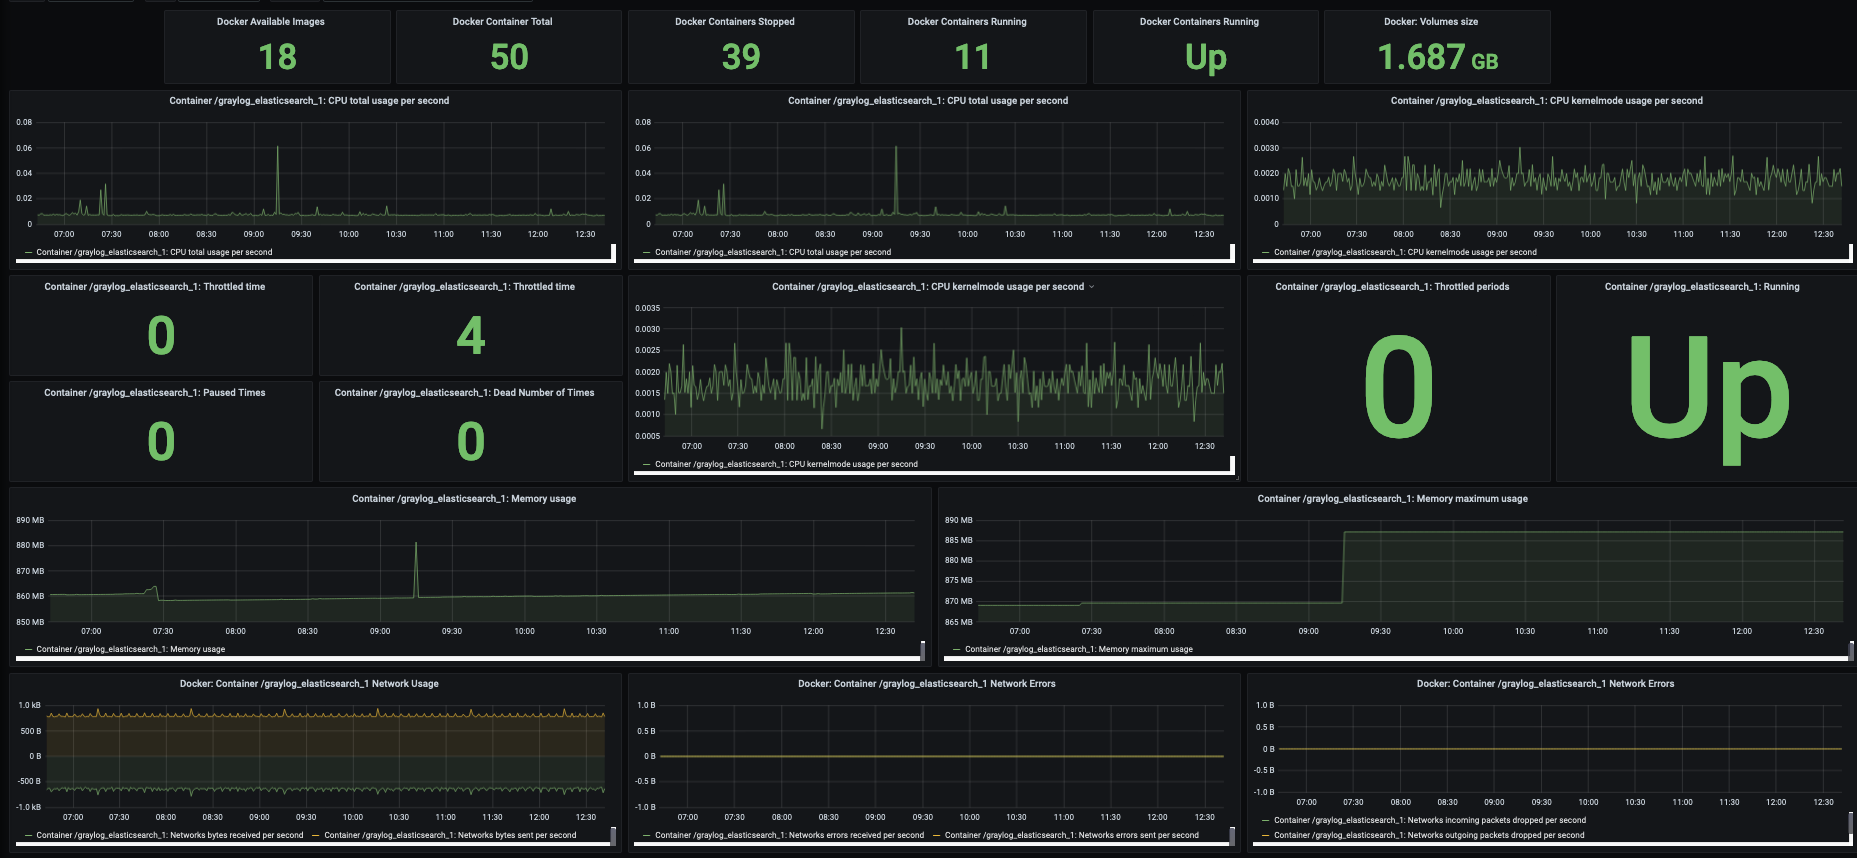Click color line of errors sent per second legend
Image resolution: width=1857 pixels, height=858 pixels.
[x=936, y=835]
